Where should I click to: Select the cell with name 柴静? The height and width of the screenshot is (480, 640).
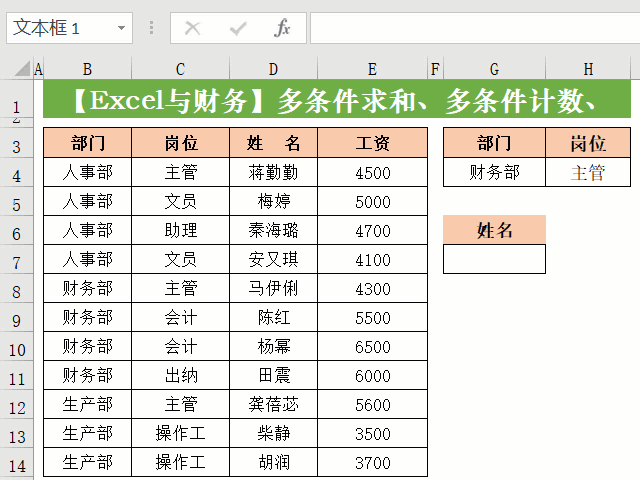coord(273,433)
